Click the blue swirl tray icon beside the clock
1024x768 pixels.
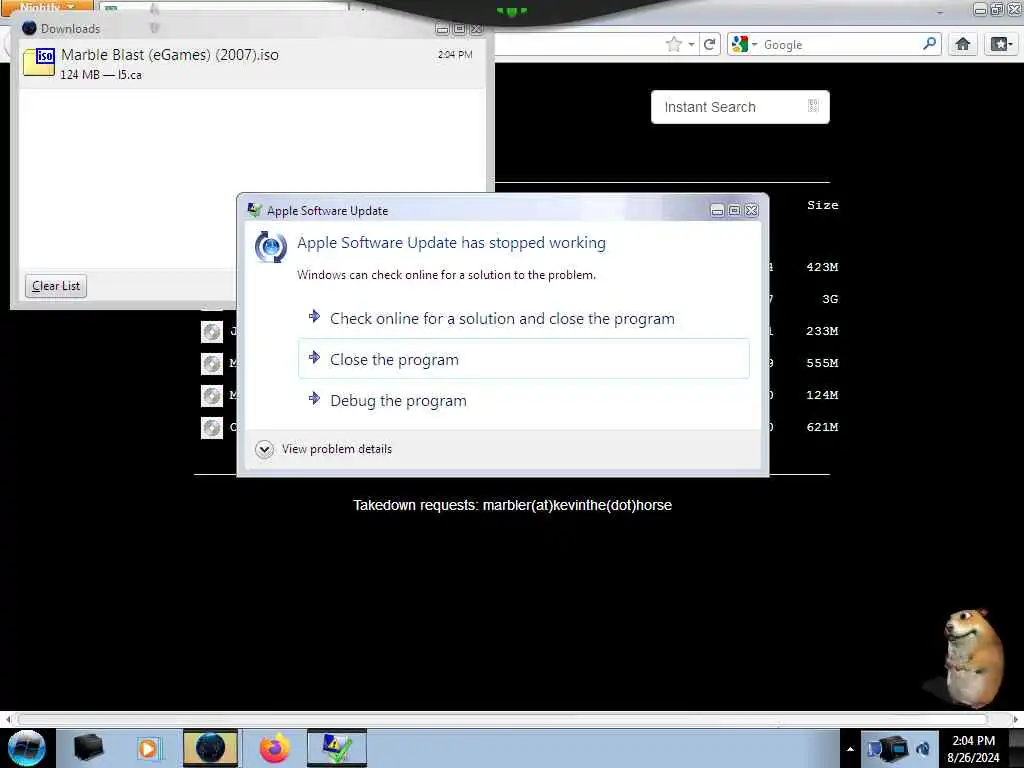923,750
